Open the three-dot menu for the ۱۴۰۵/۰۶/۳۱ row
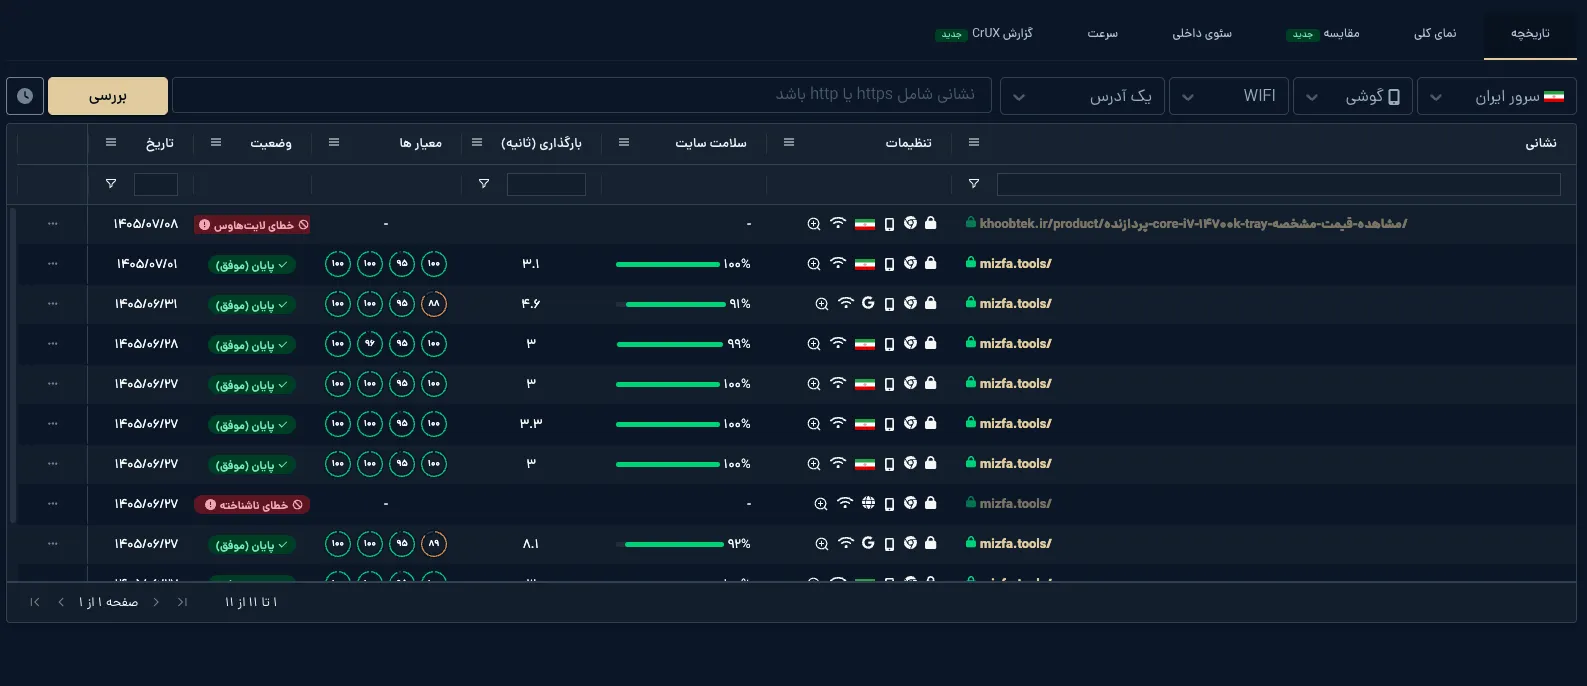This screenshot has width=1587, height=686. pyautogui.click(x=53, y=304)
